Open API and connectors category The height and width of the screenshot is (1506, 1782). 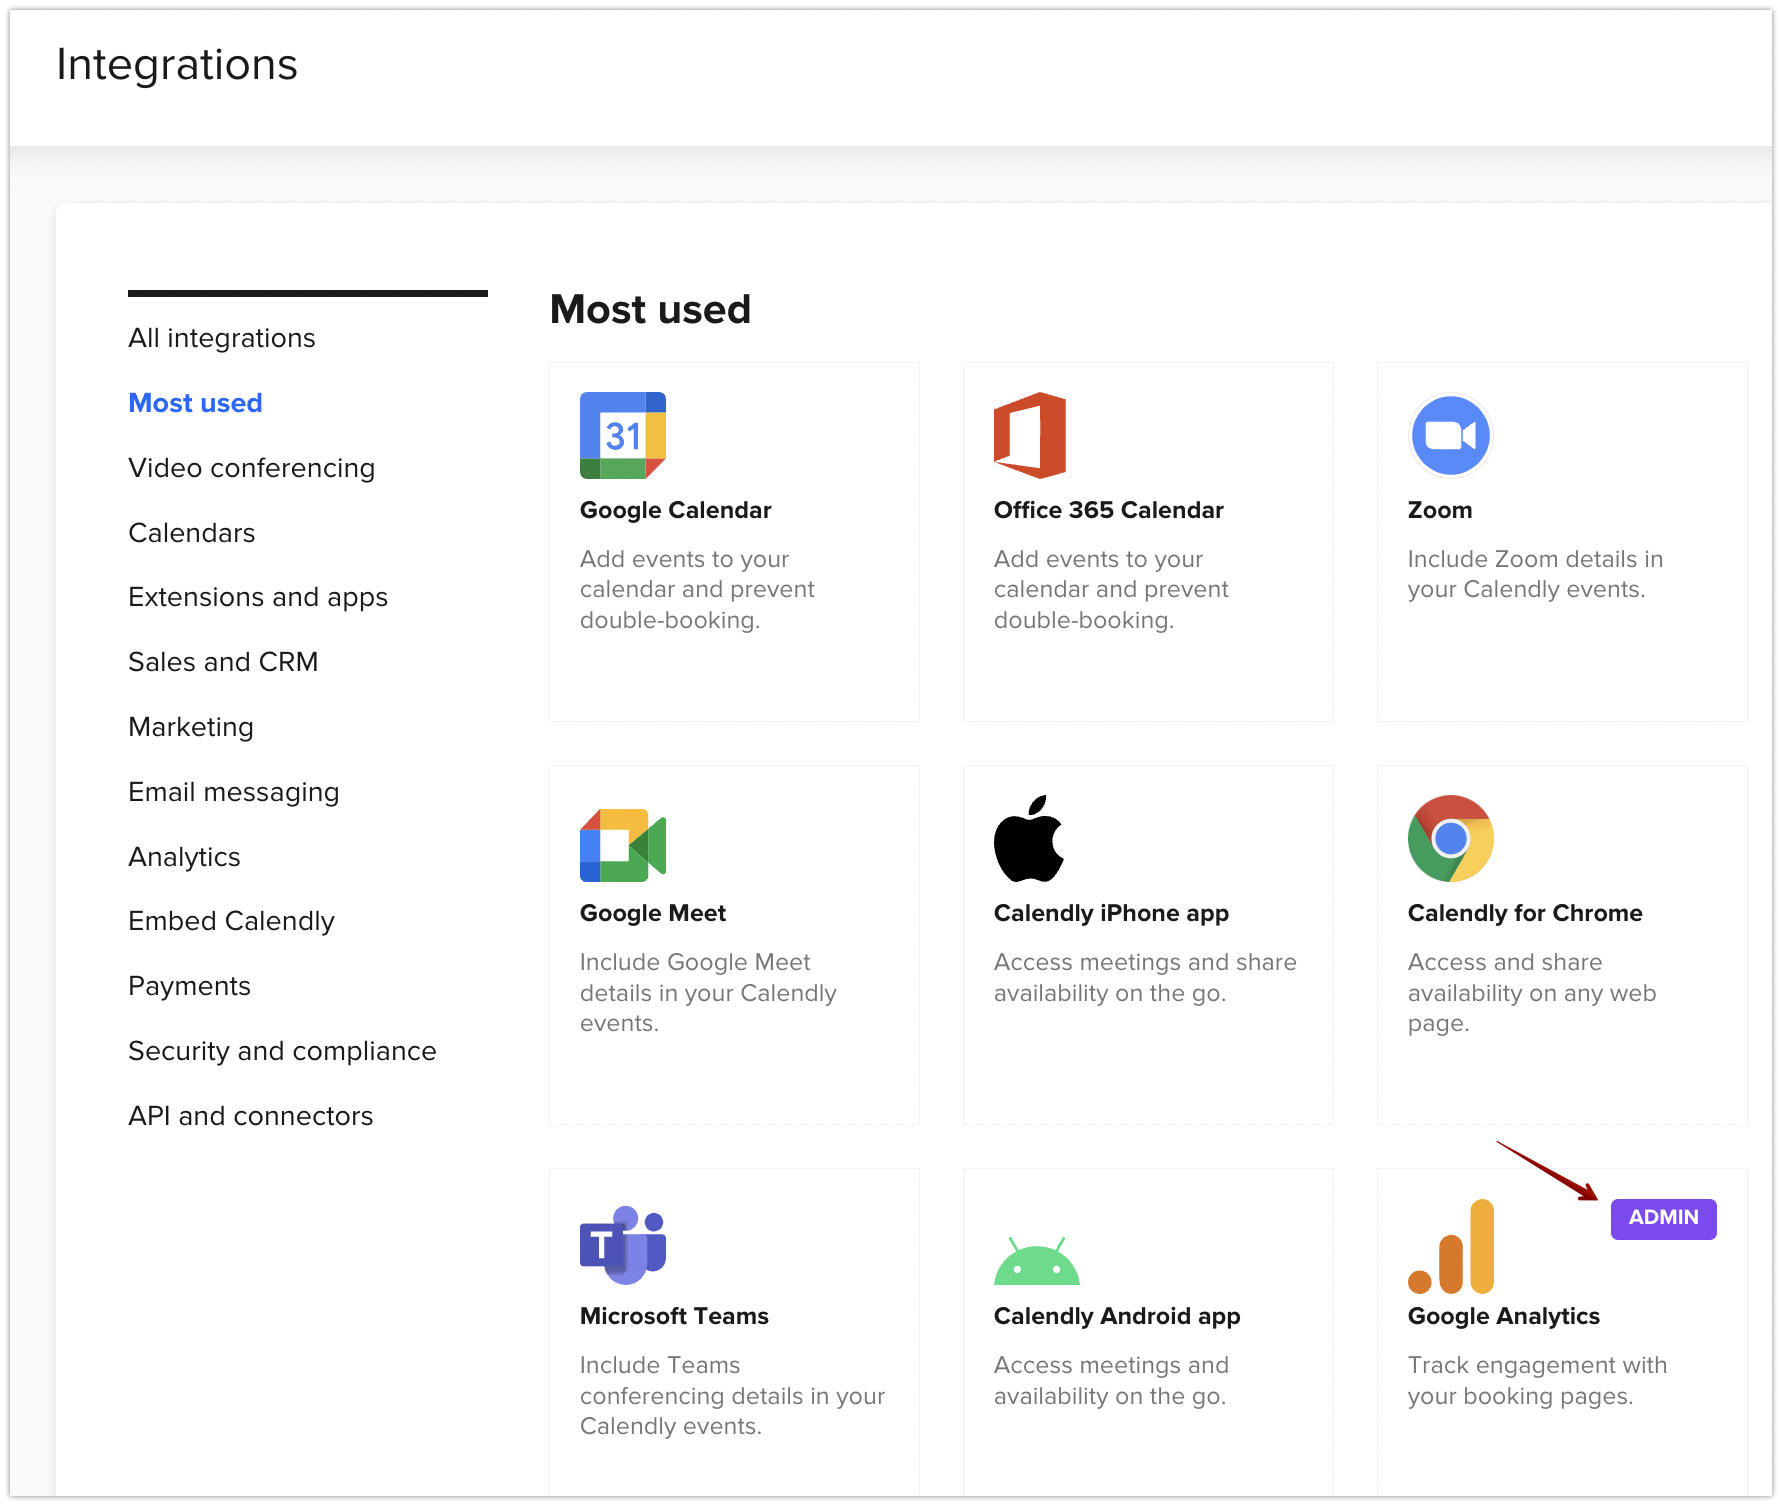point(251,1116)
